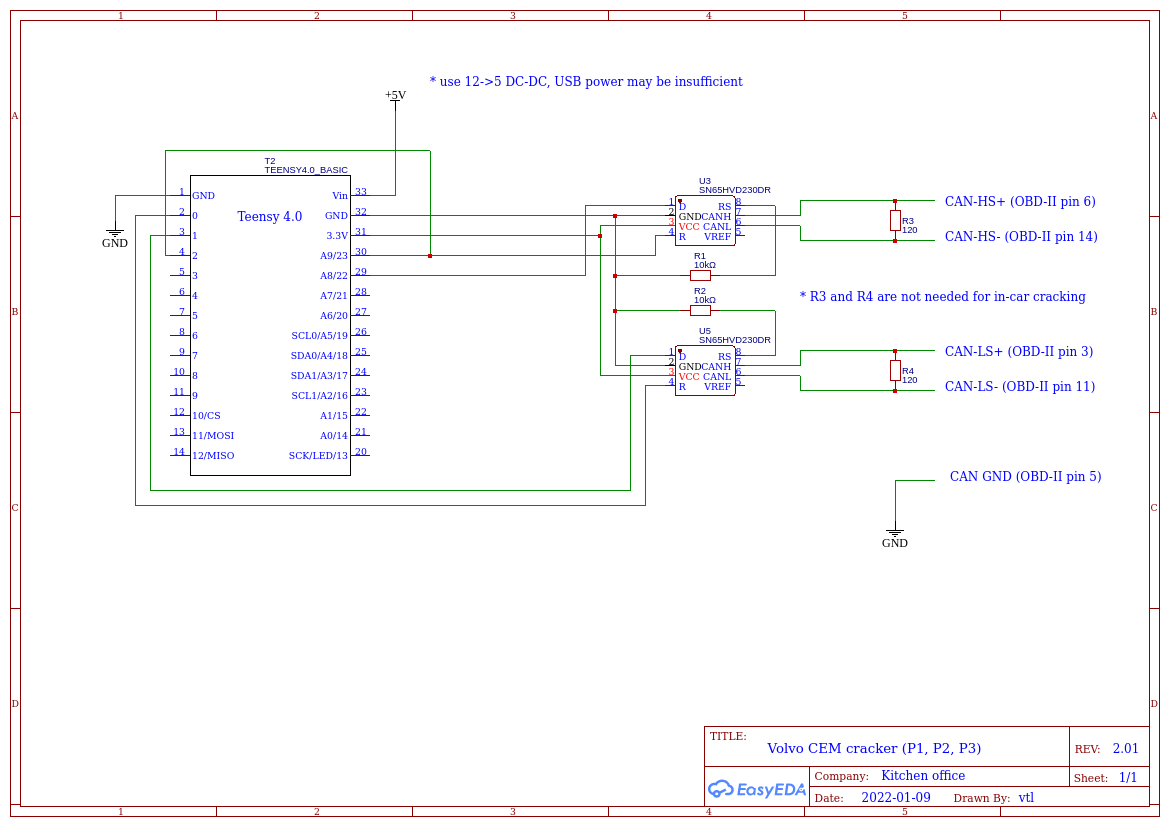Select the CAN-HS+ OBD-II pin 6 label
The height and width of the screenshot is (828, 1169).
1019,201
